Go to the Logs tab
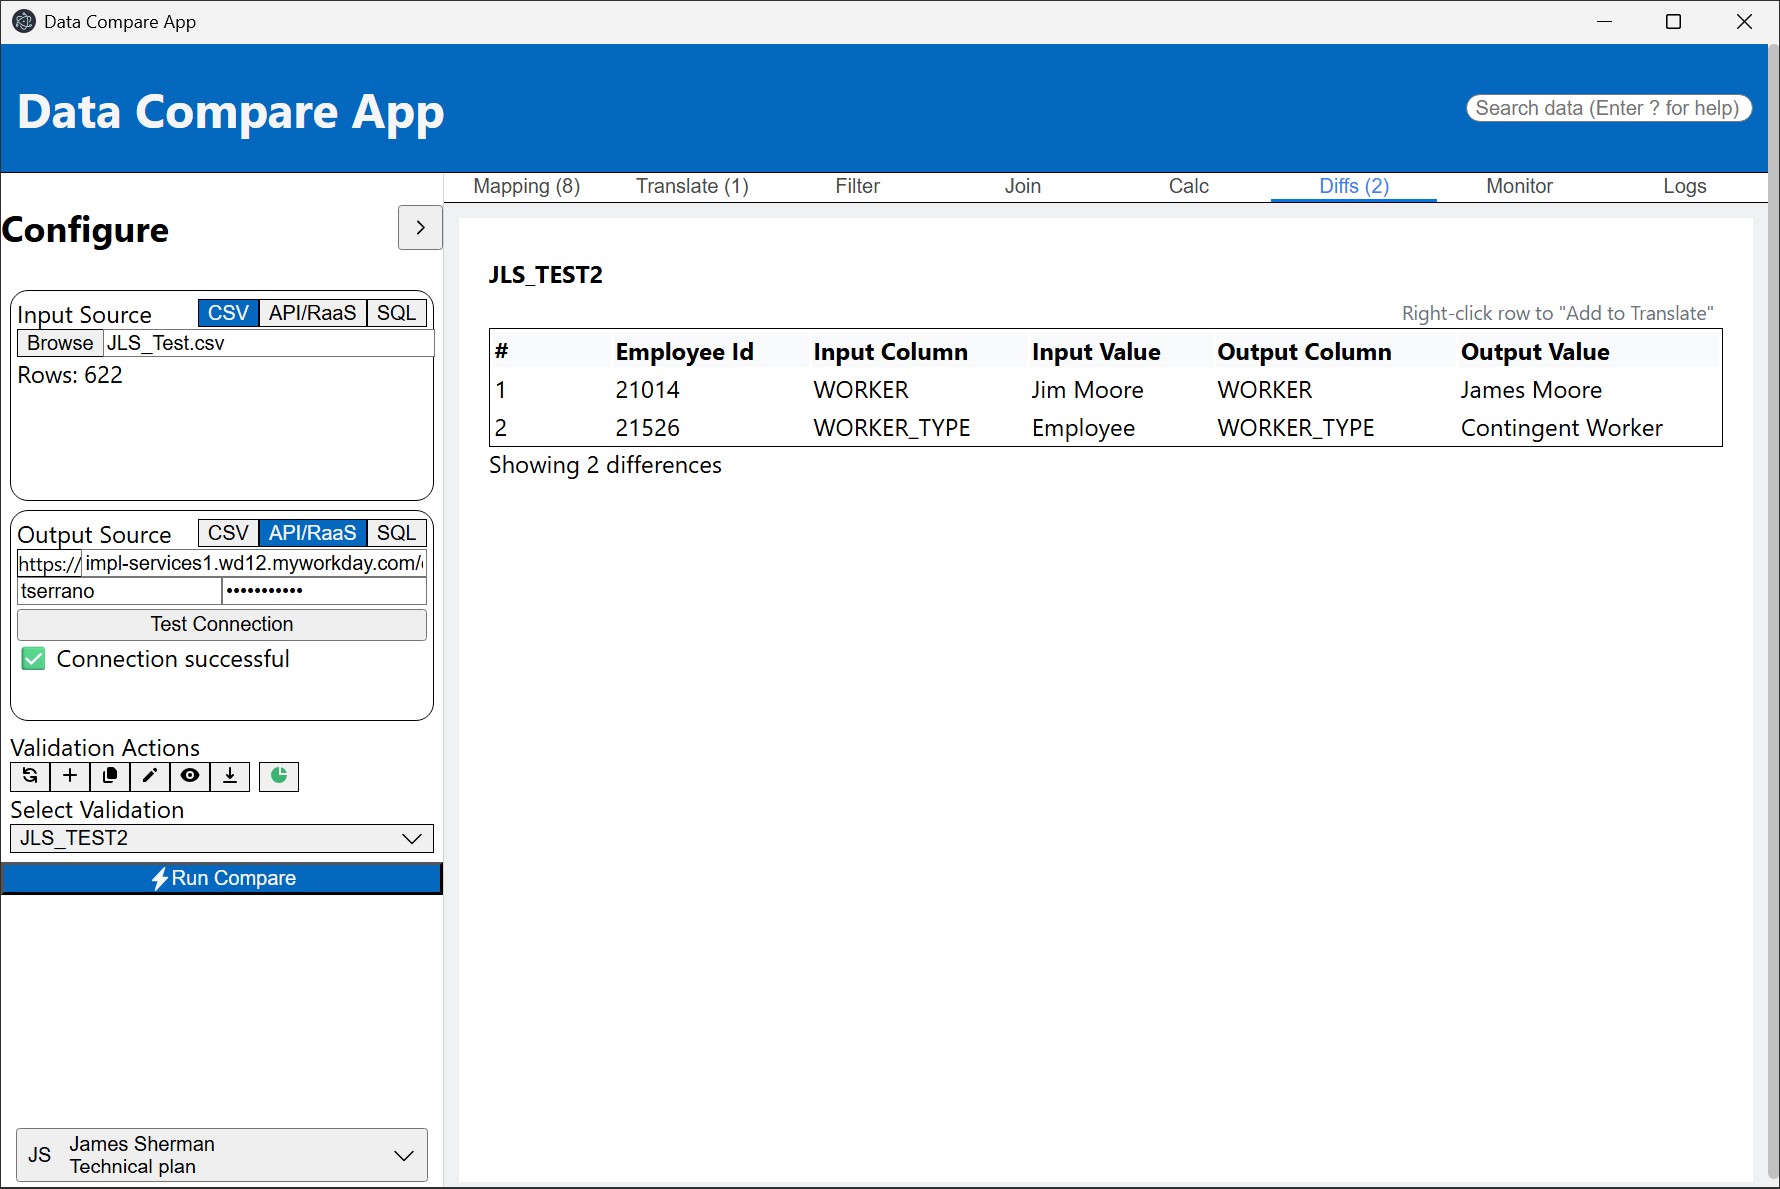 1684,186
